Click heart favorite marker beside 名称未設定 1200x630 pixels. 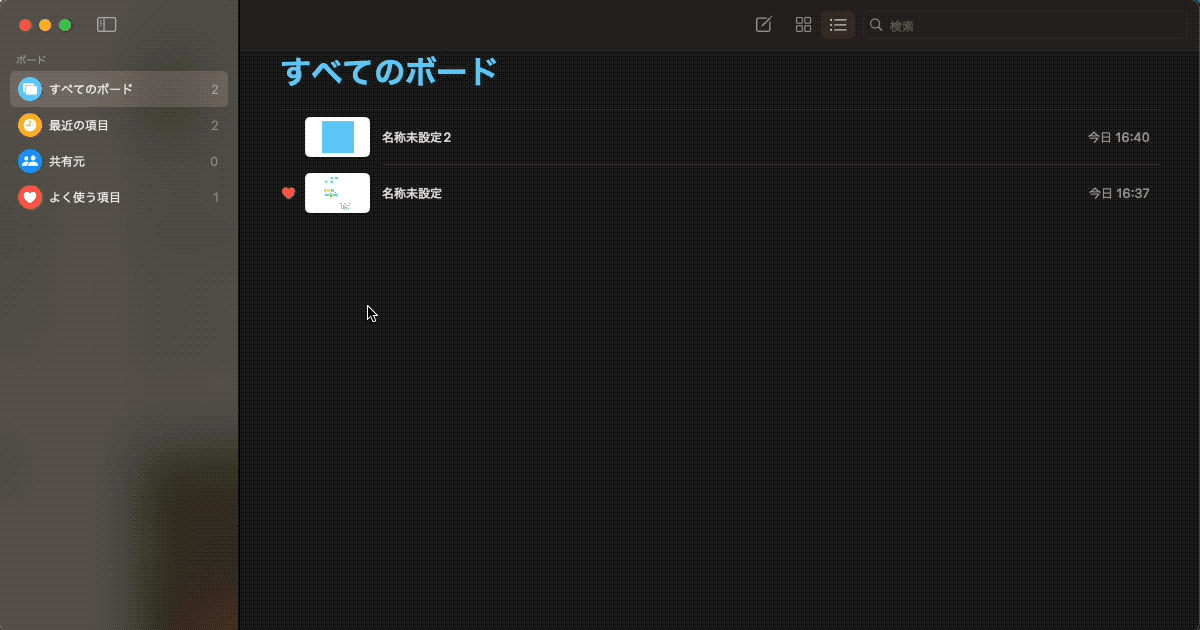tap(288, 193)
